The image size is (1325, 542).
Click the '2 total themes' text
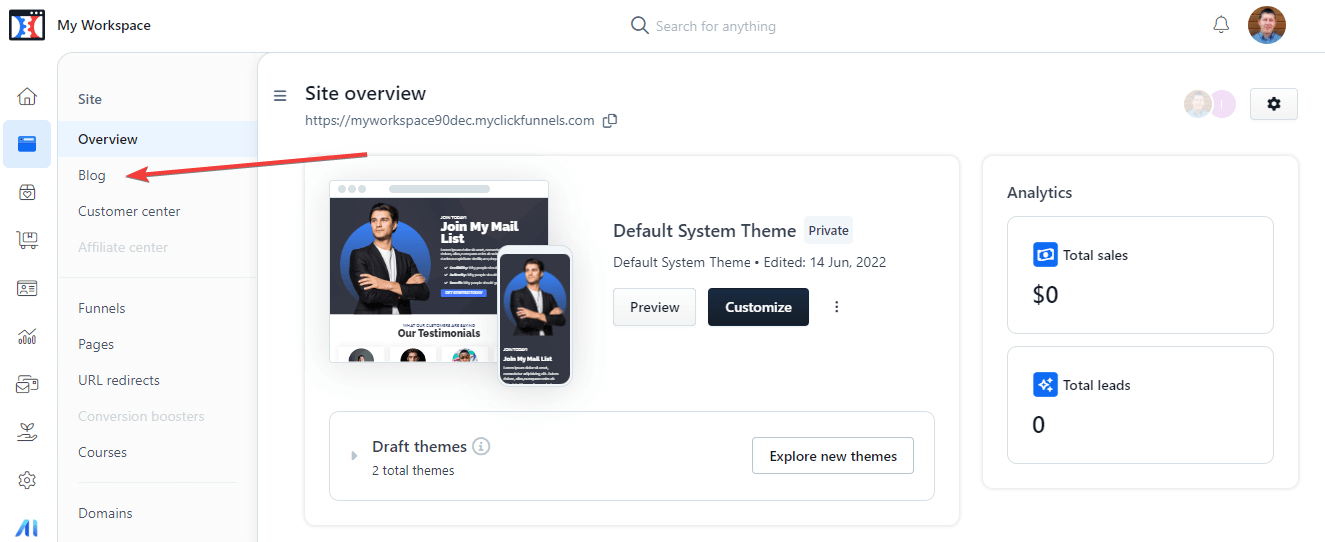(x=413, y=470)
